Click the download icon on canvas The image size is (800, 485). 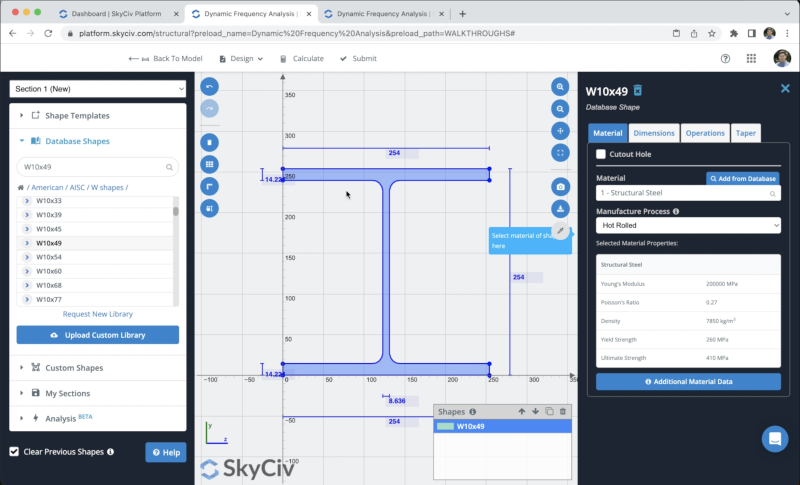click(x=560, y=209)
